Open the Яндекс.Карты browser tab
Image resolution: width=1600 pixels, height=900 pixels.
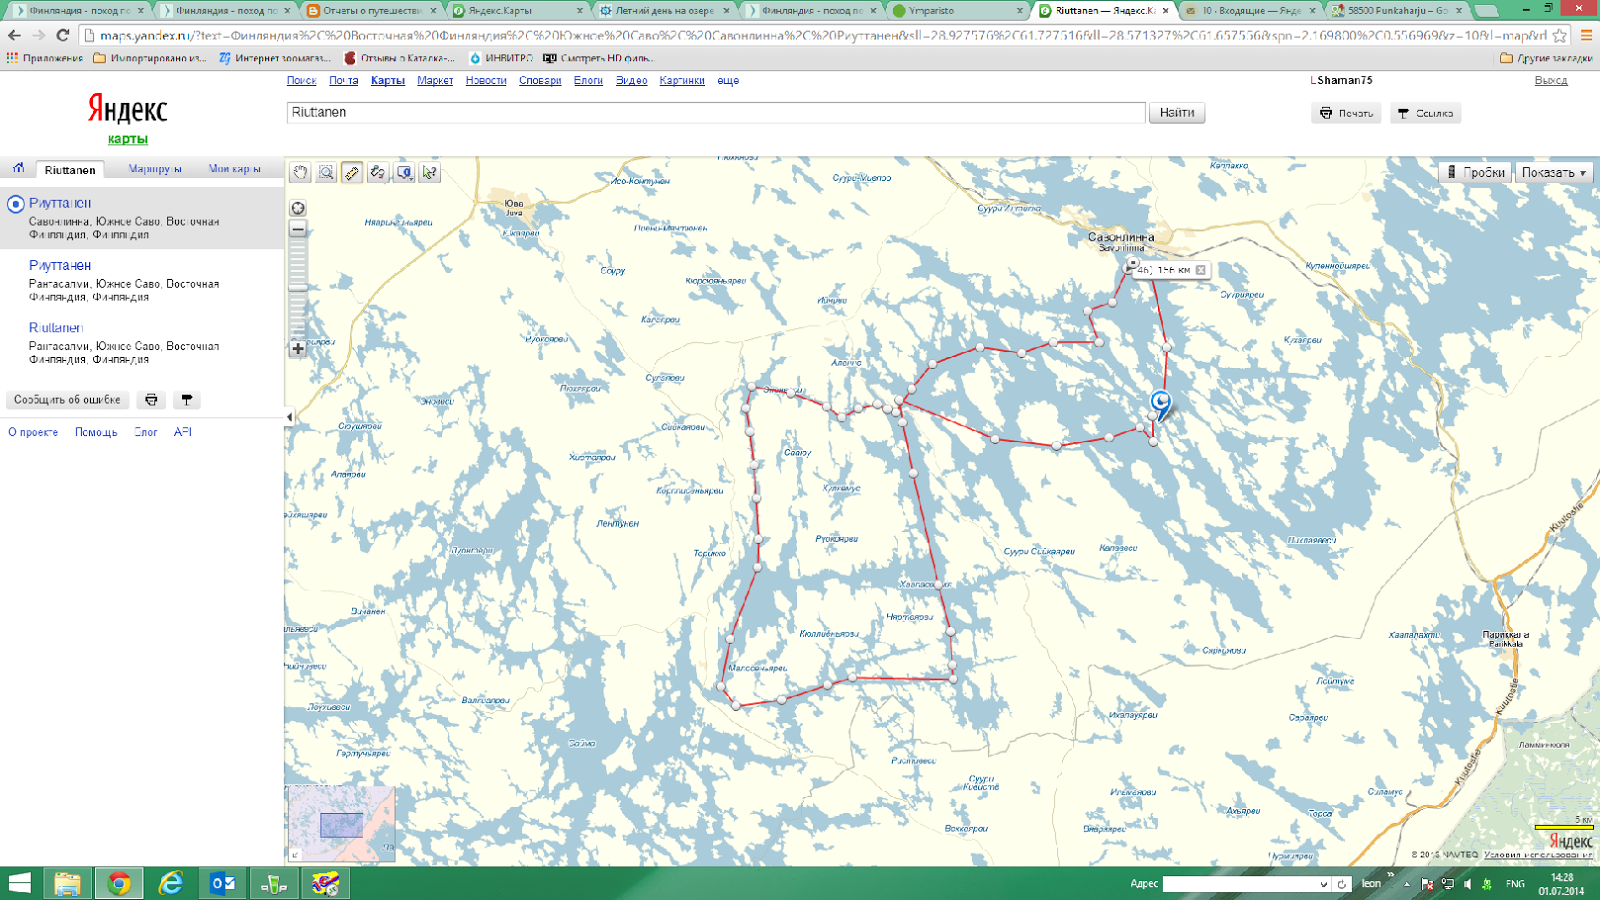point(515,11)
